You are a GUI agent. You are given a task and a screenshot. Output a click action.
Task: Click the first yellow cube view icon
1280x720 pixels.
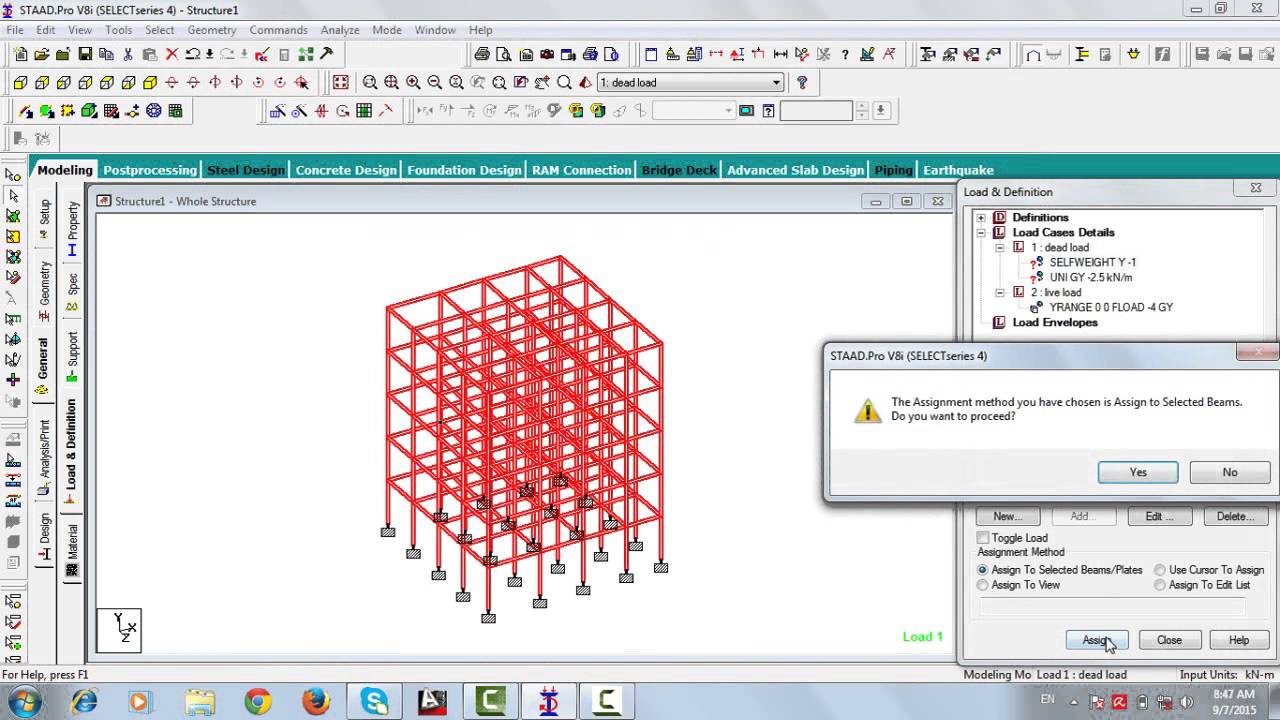point(20,83)
